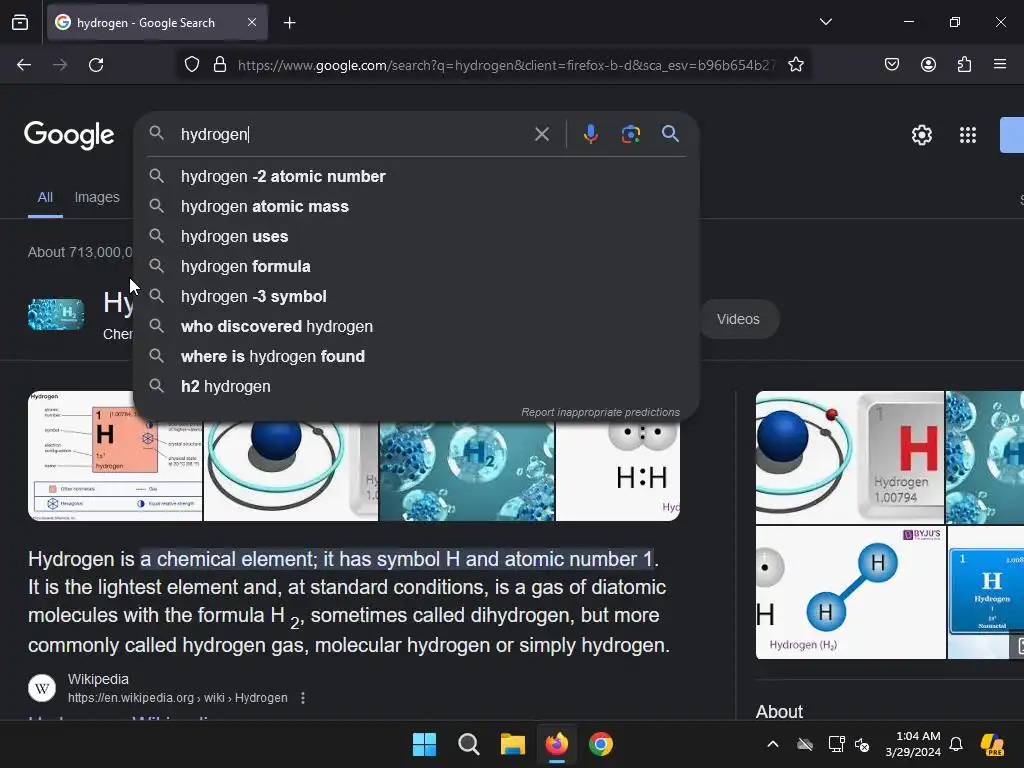View site security lock information
Viewport: 1024px width, 768px height.
(x=220, y=65)
